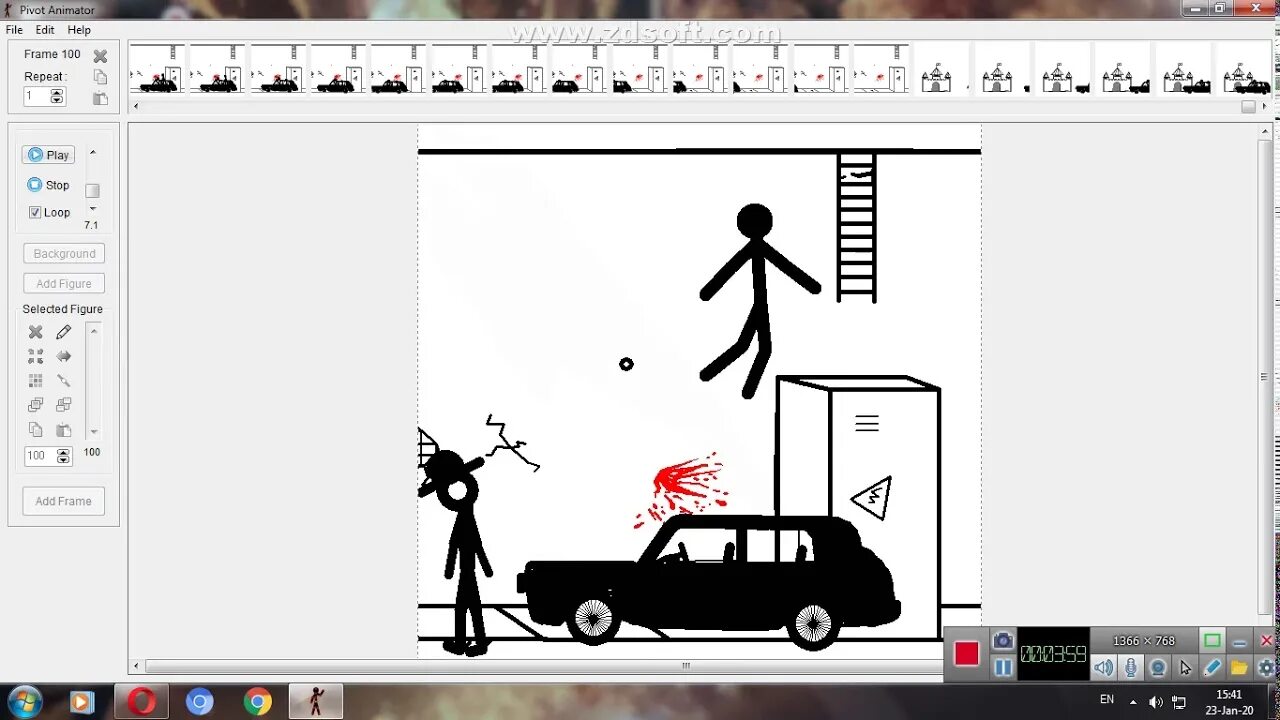1280x720 pixels.
Task: Open the clock showing 15:41
Action: point(1229,702)
